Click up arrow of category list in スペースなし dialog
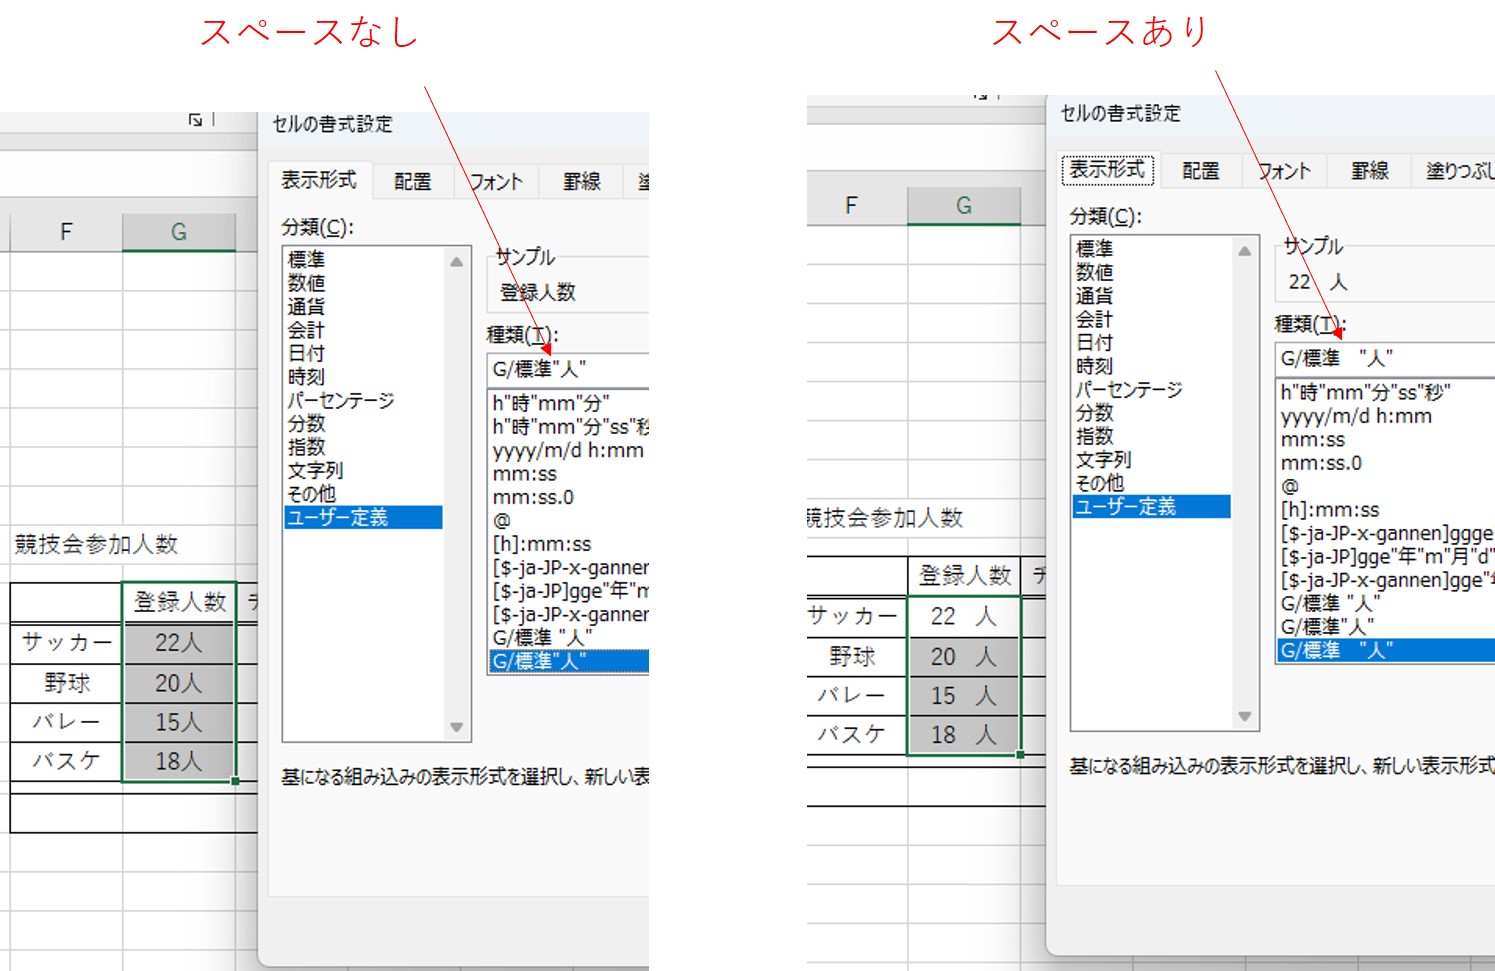Screen dimensions: 1495x971 point(456,262)
